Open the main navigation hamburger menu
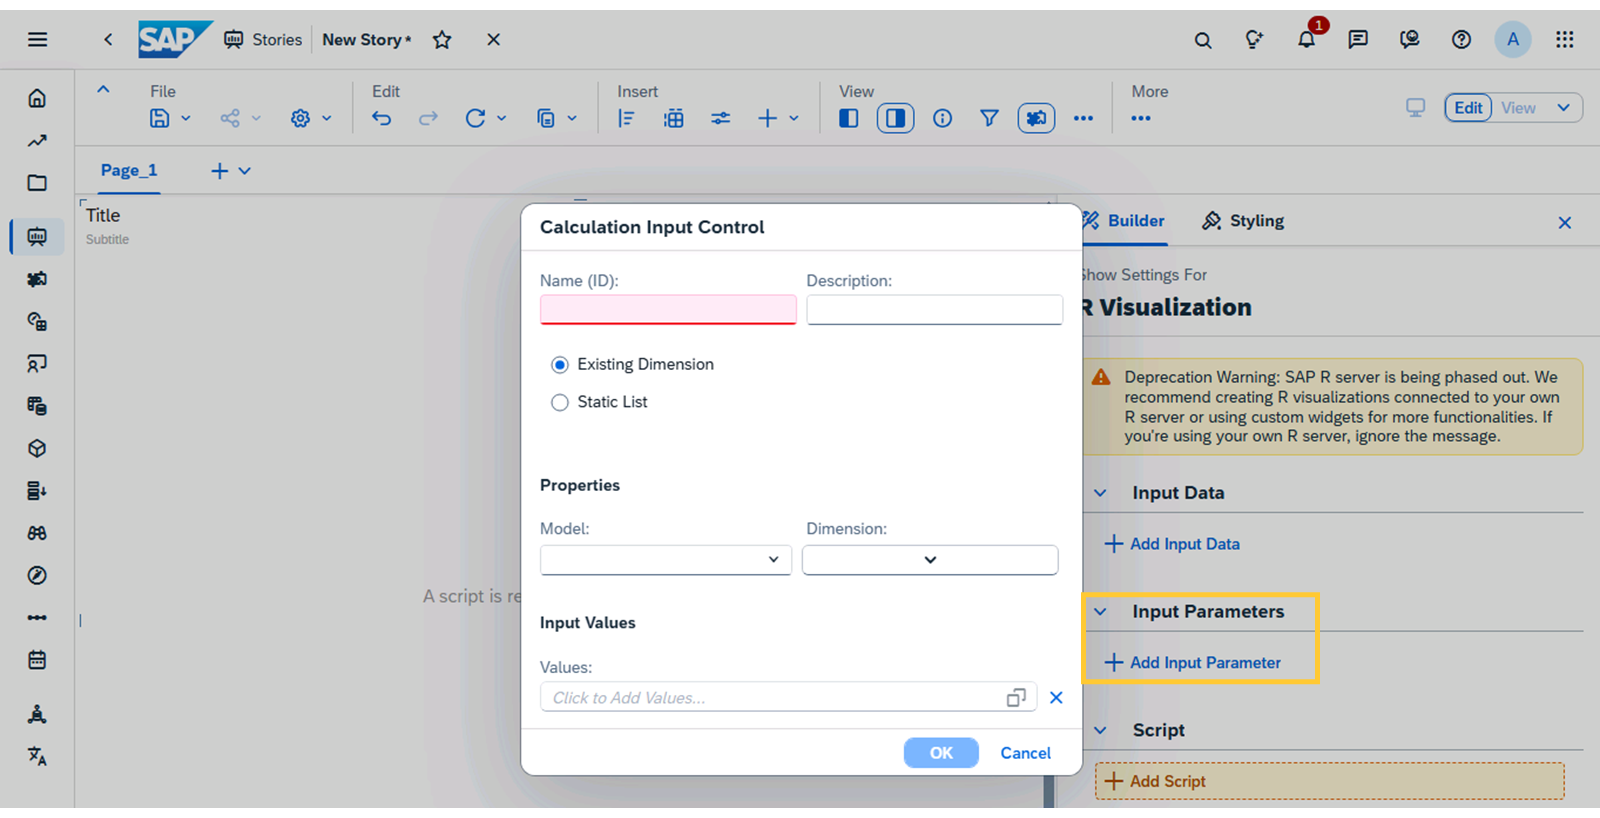 pyautogui.click(x=37, y=40)
